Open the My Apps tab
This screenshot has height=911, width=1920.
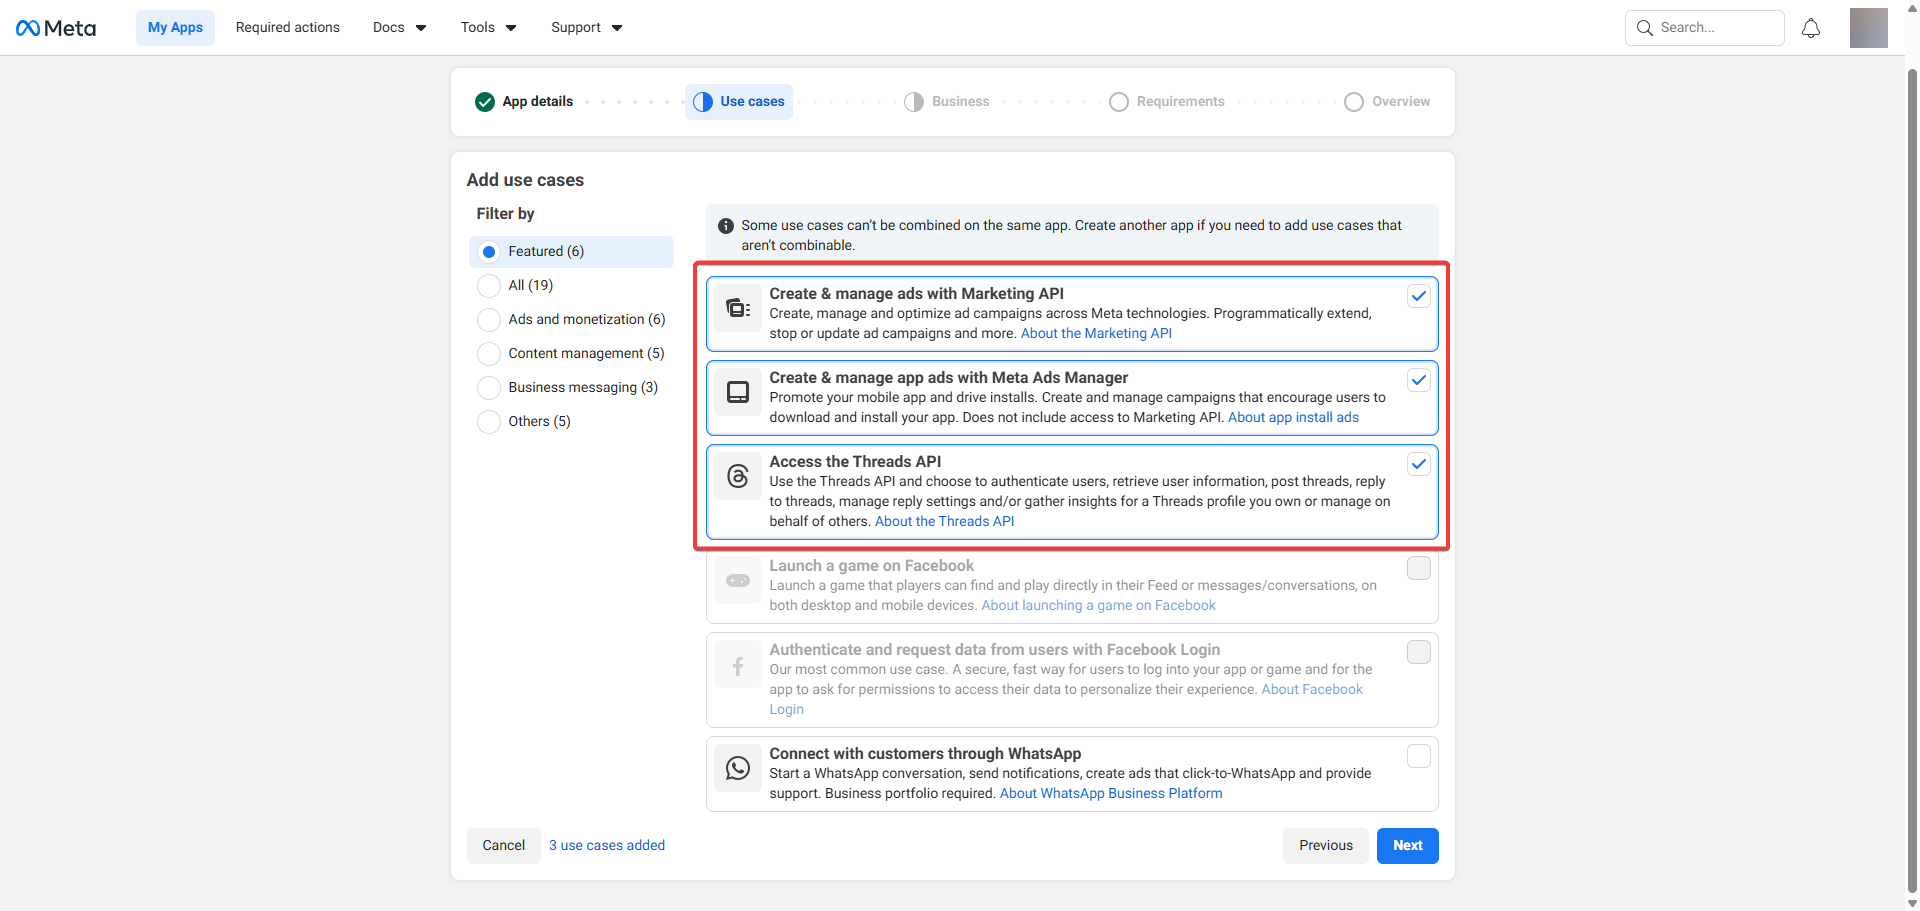175,28
